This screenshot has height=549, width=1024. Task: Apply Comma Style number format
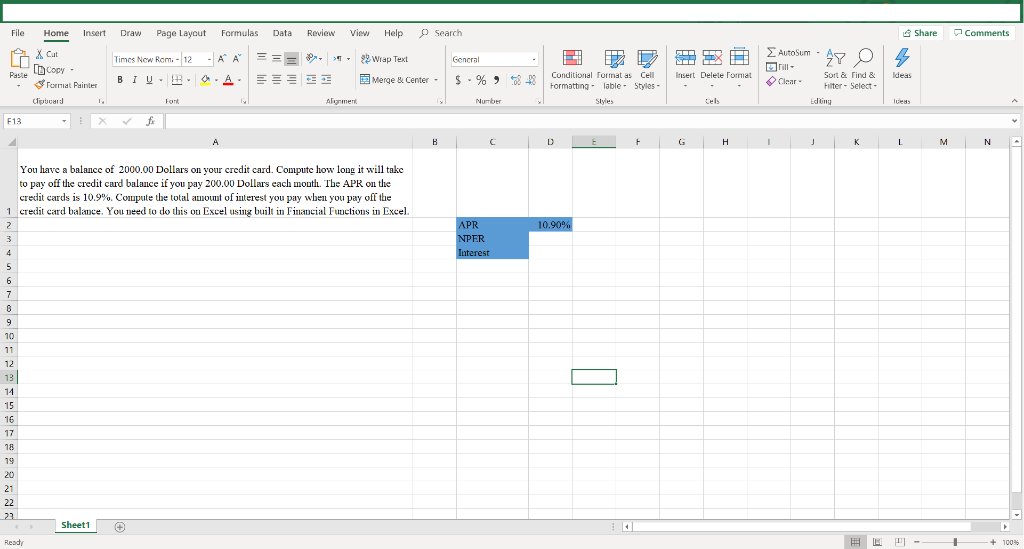[496, 80]
